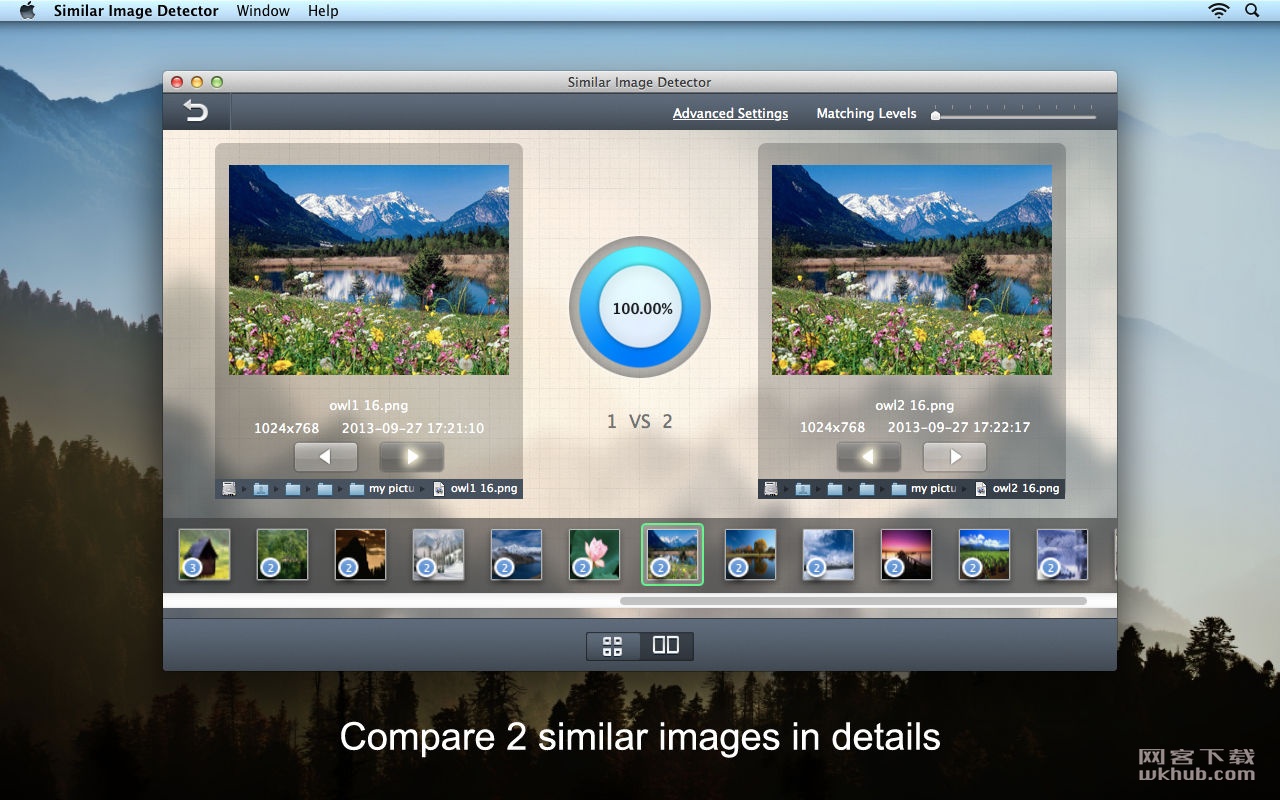1280x800 pixels.
Task: Click the left file name owl1 16.png label
Action: click(x=369, y=405)
